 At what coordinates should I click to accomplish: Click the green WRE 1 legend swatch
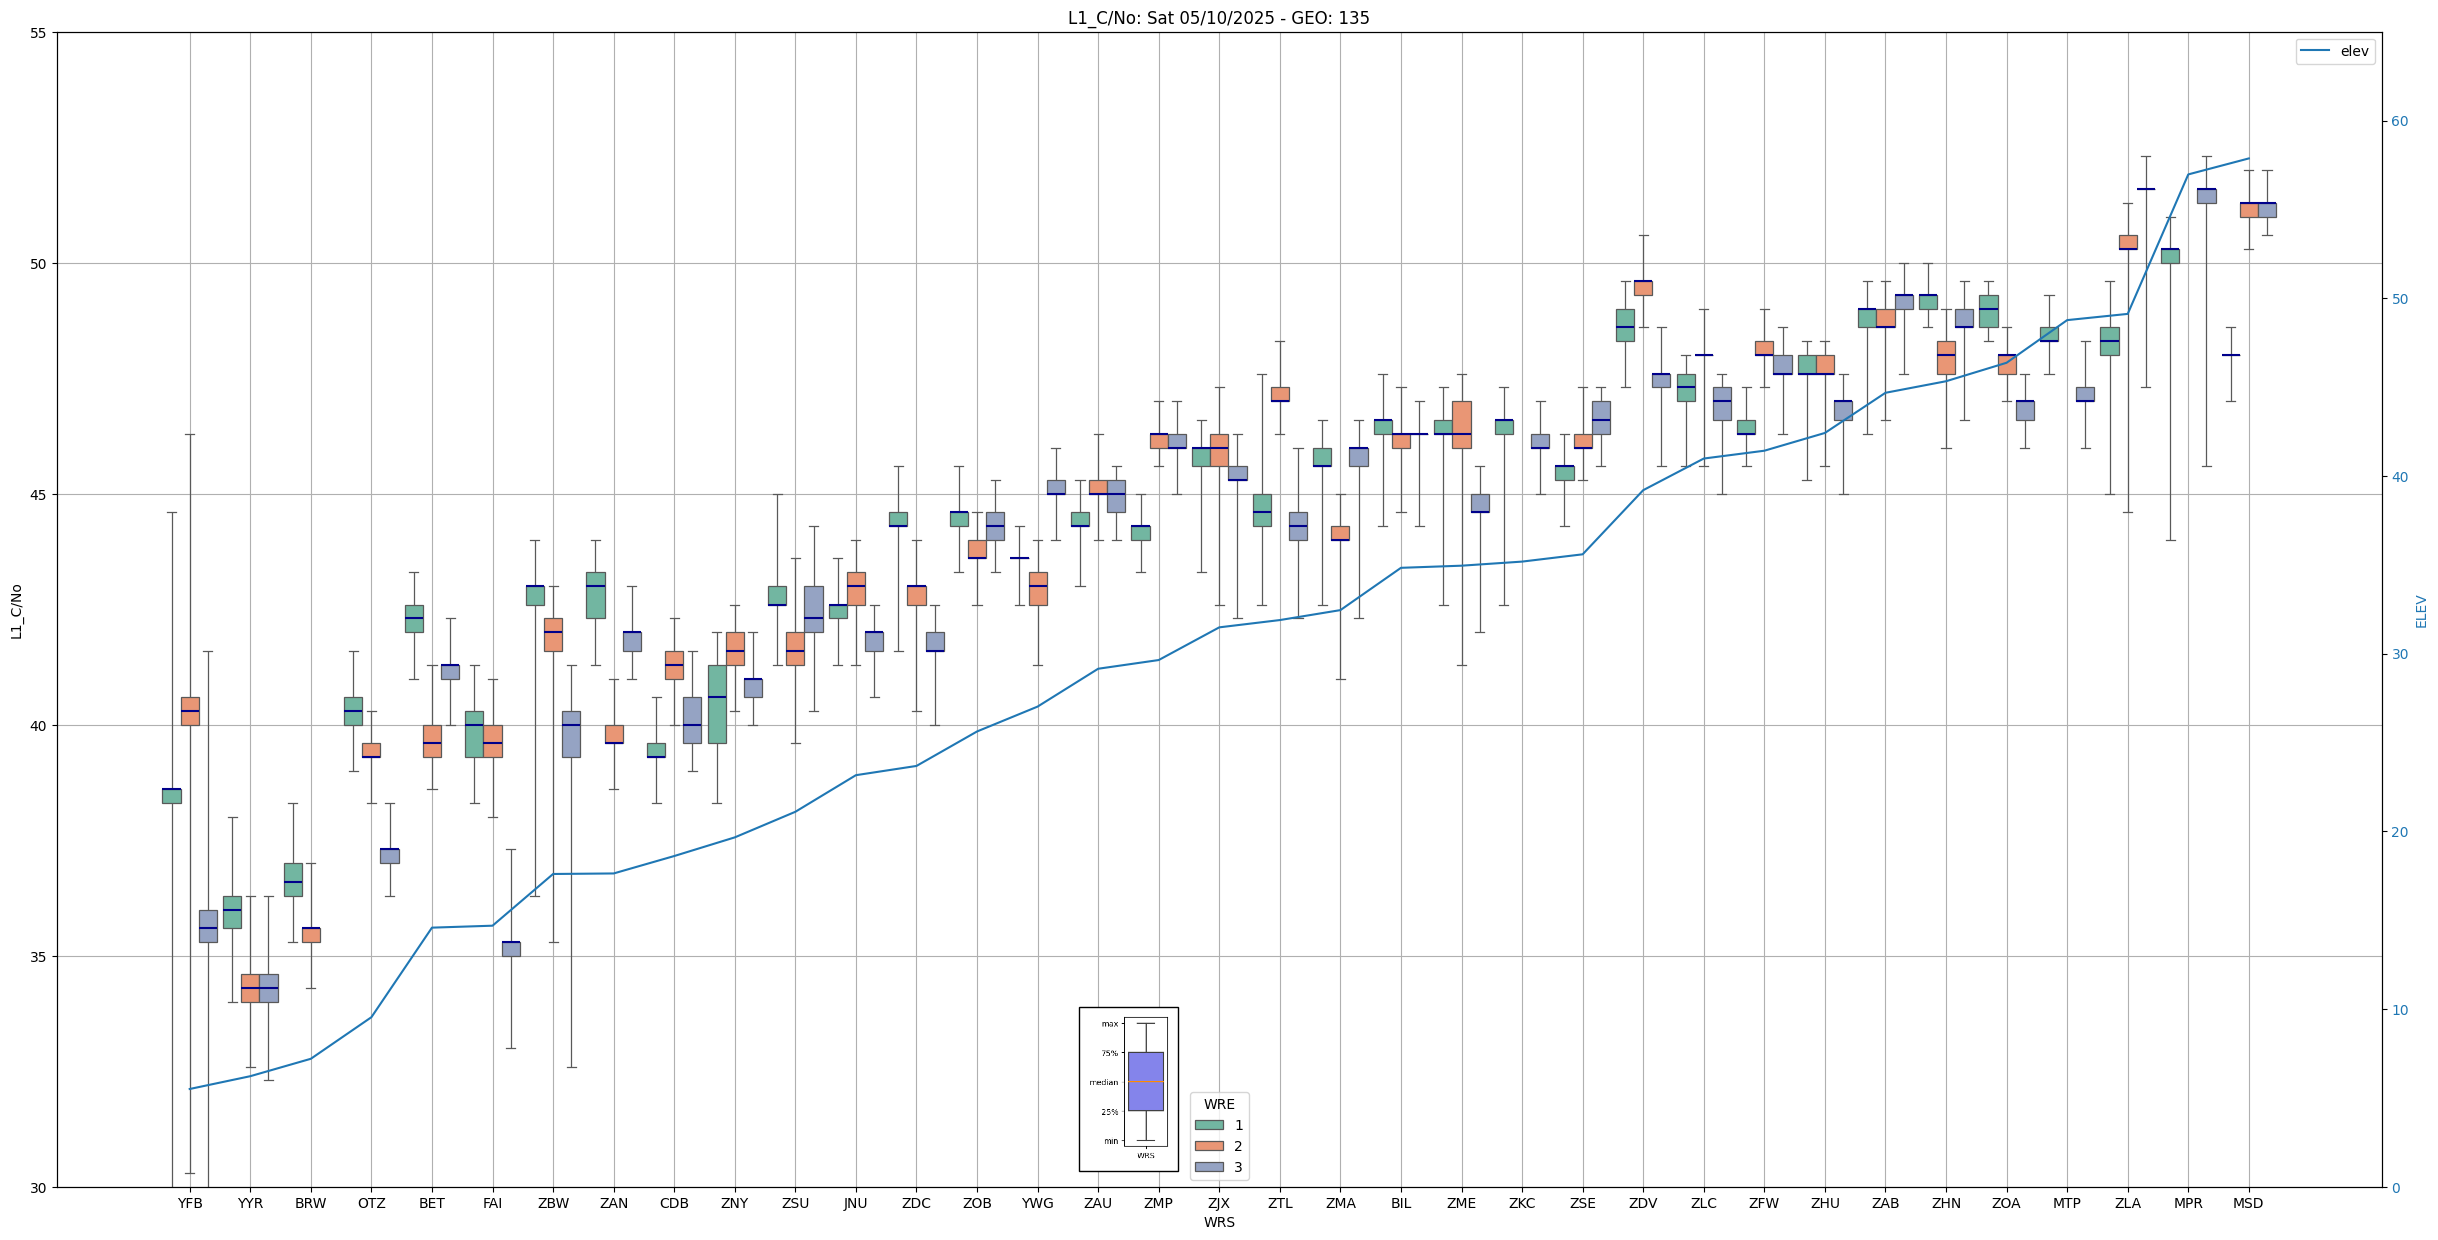[x=1208, y=1125]
